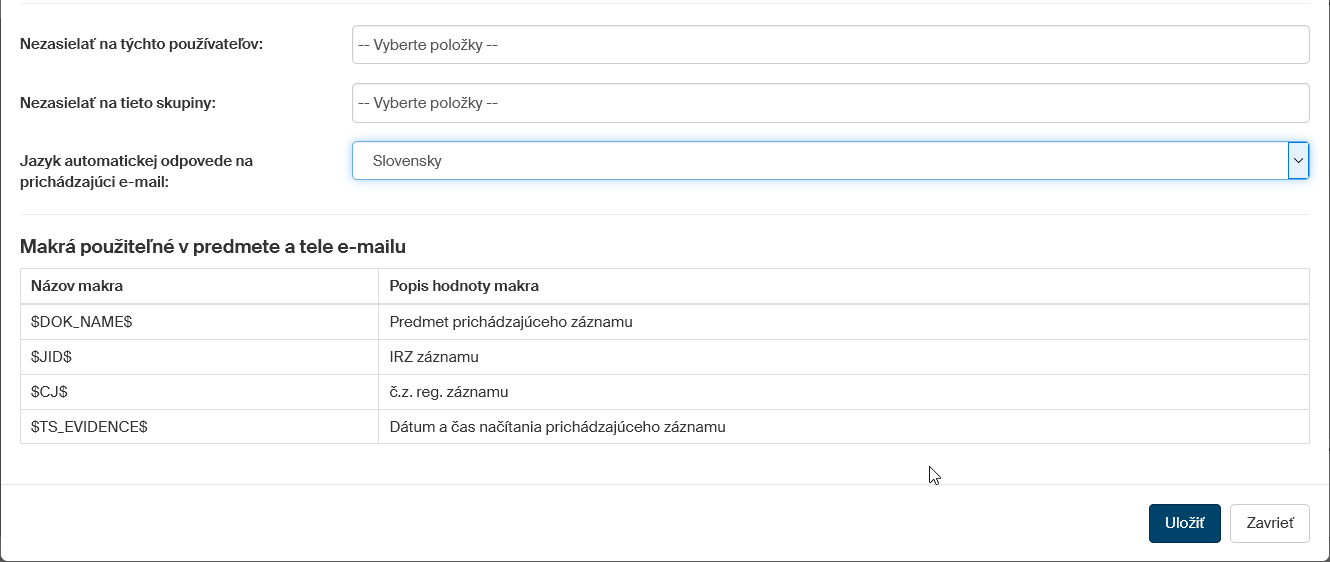Save settings with the Uložiť button

[x=1184, y=523]
